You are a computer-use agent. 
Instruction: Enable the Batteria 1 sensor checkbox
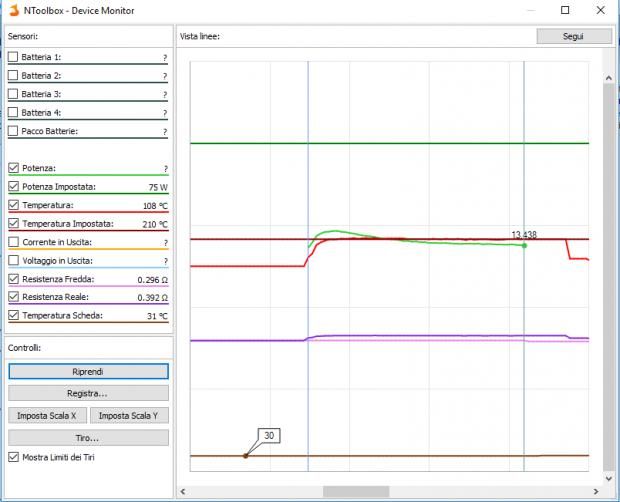pos(13,57)
